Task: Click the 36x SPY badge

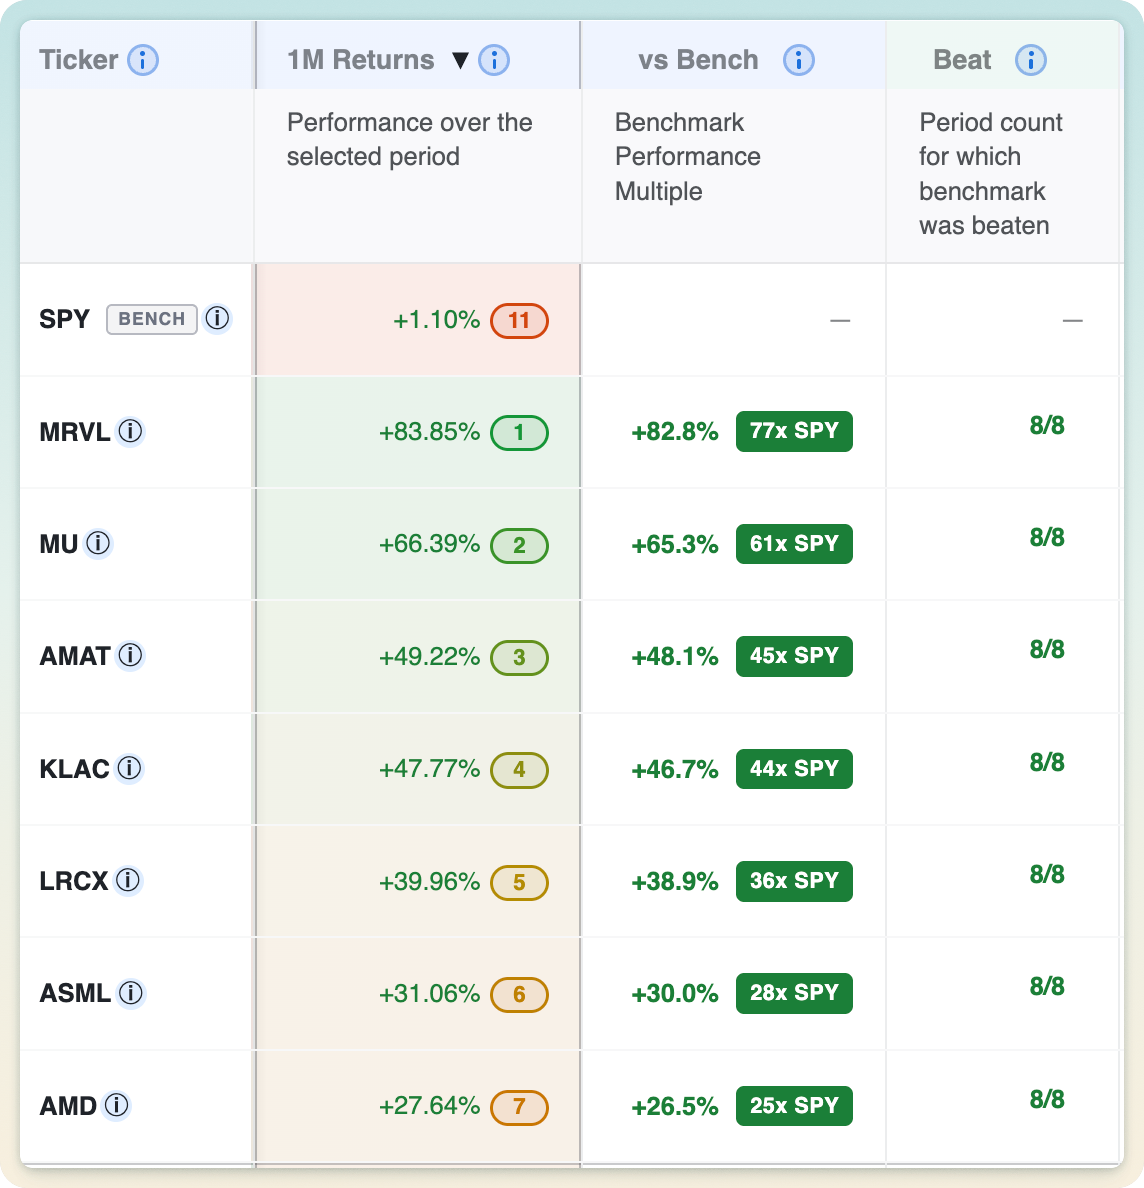Action: (x=794, y=881)
